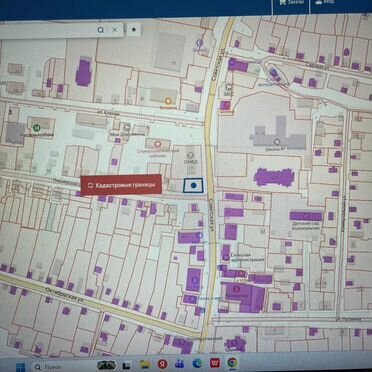The width and height of the screenshot is (372, 372).
Task: Open the Заказы cart in the header
Action: tap(291, 3)
